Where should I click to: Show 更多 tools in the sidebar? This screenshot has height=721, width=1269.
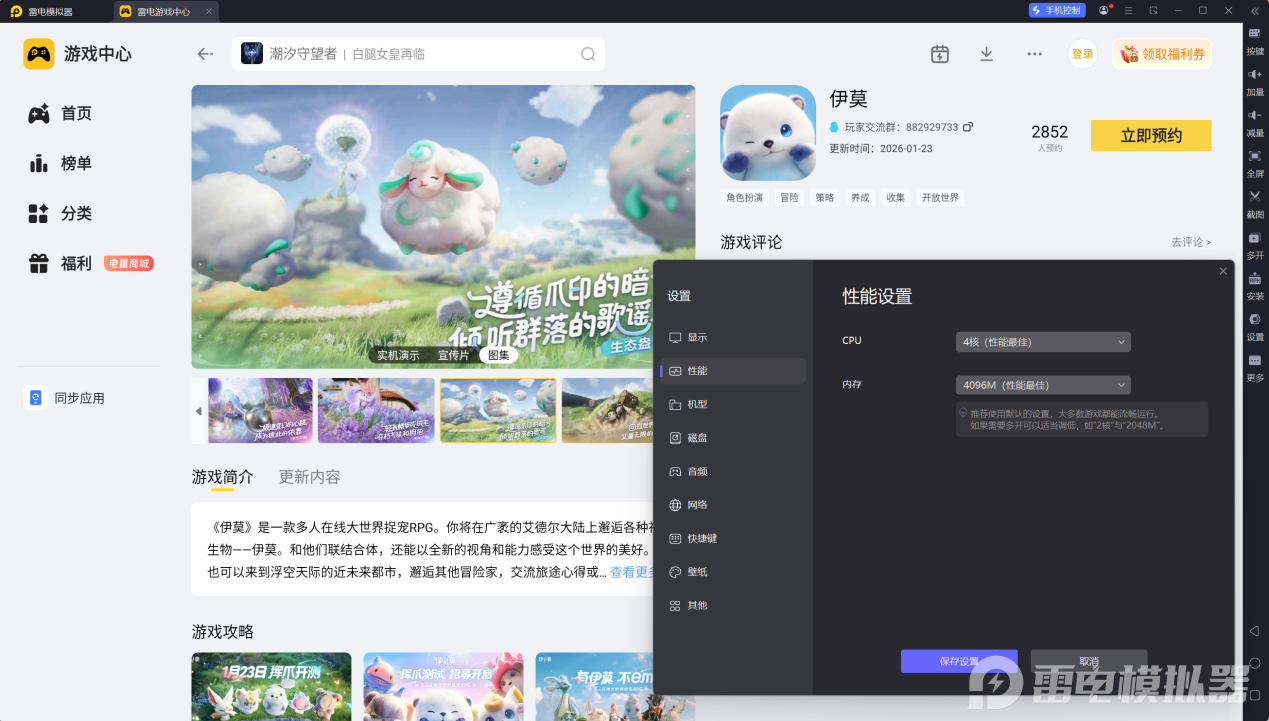1254,367
